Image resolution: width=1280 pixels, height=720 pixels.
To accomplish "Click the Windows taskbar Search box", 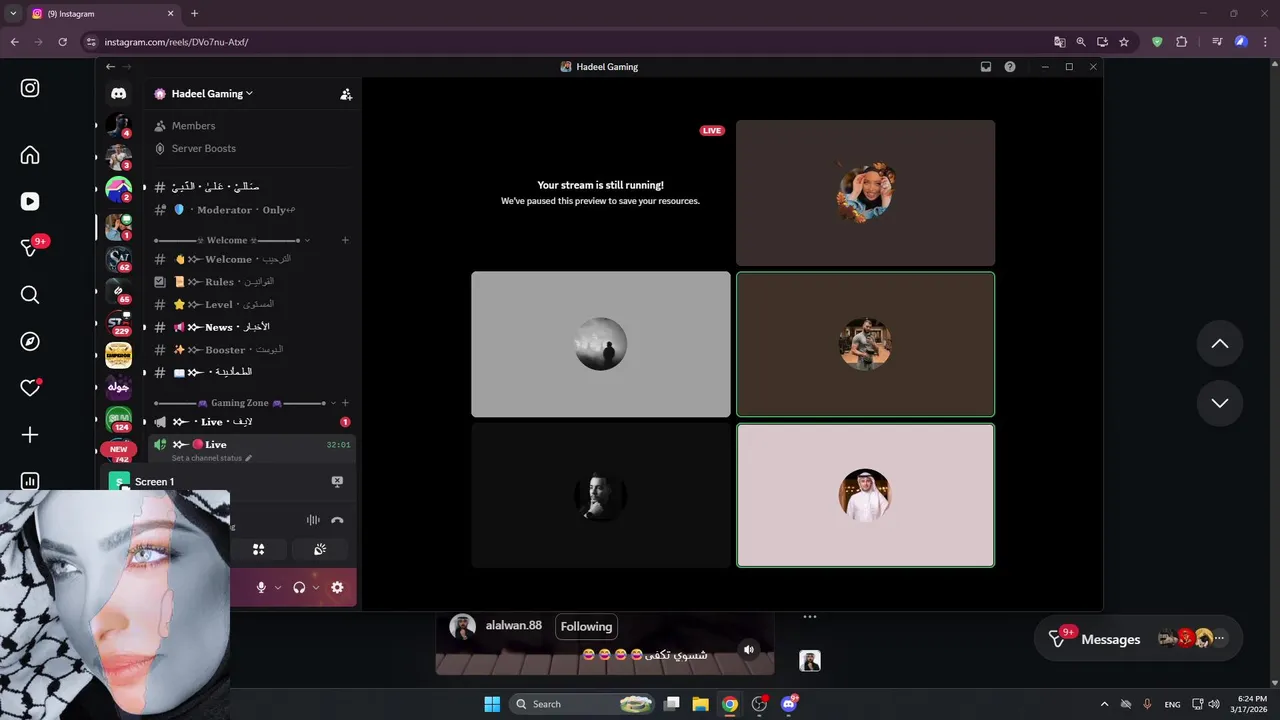I will pyautogui.click(x=581, y=704).
